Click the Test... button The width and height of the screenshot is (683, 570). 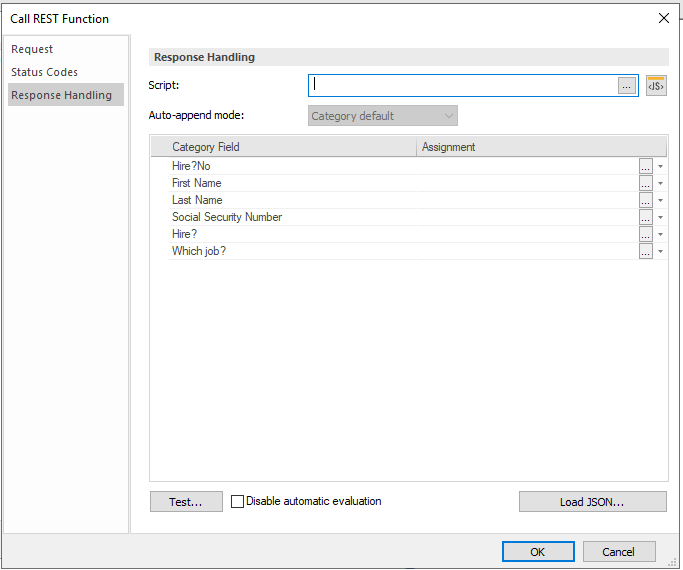pos(186,502)
